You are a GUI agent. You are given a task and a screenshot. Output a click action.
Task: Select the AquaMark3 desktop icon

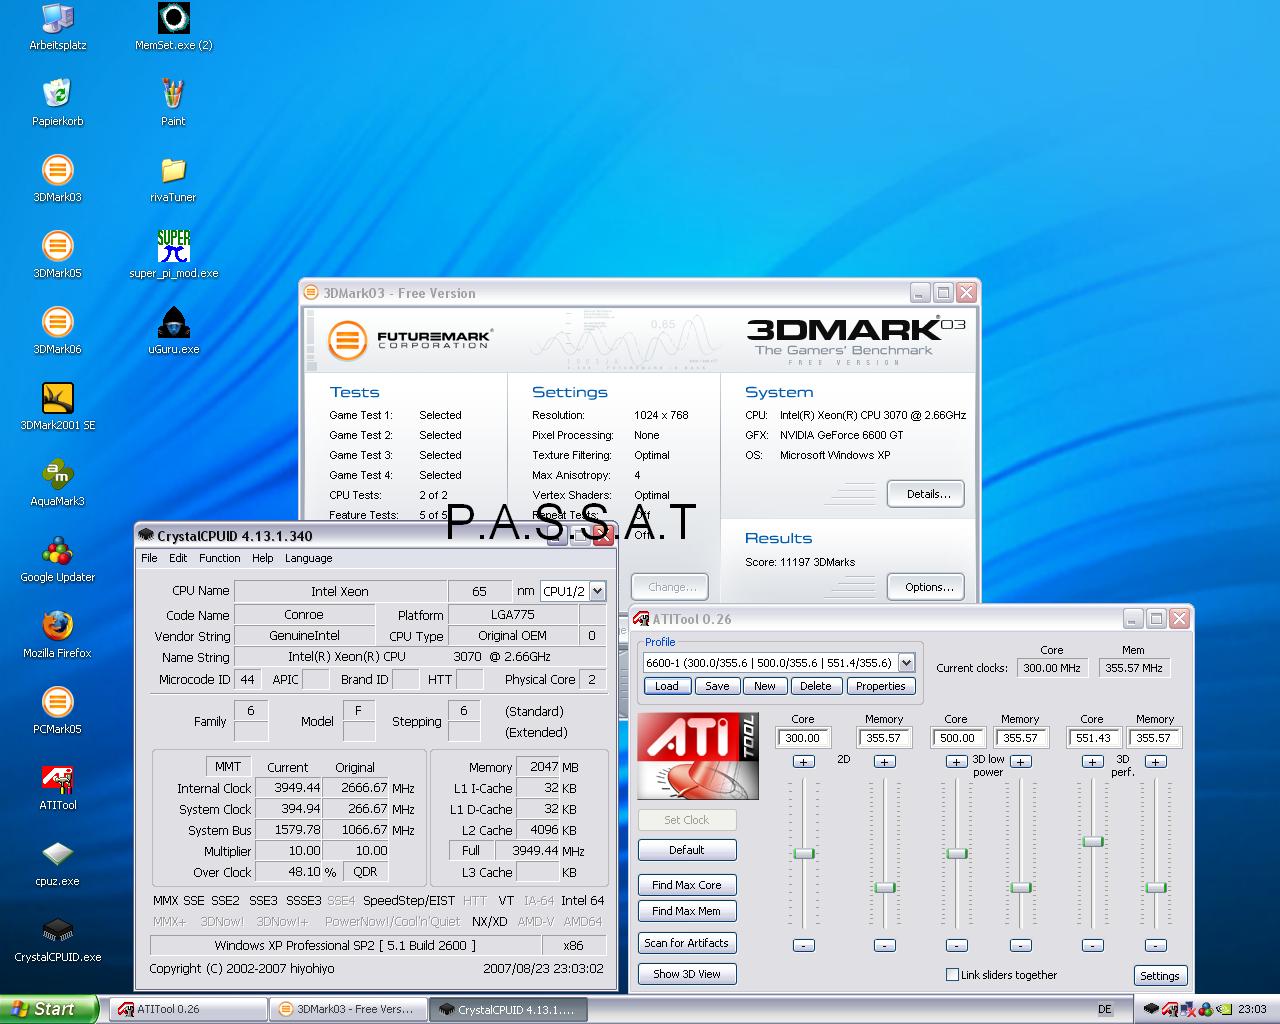pyautogui.click(x=57, y=483)
